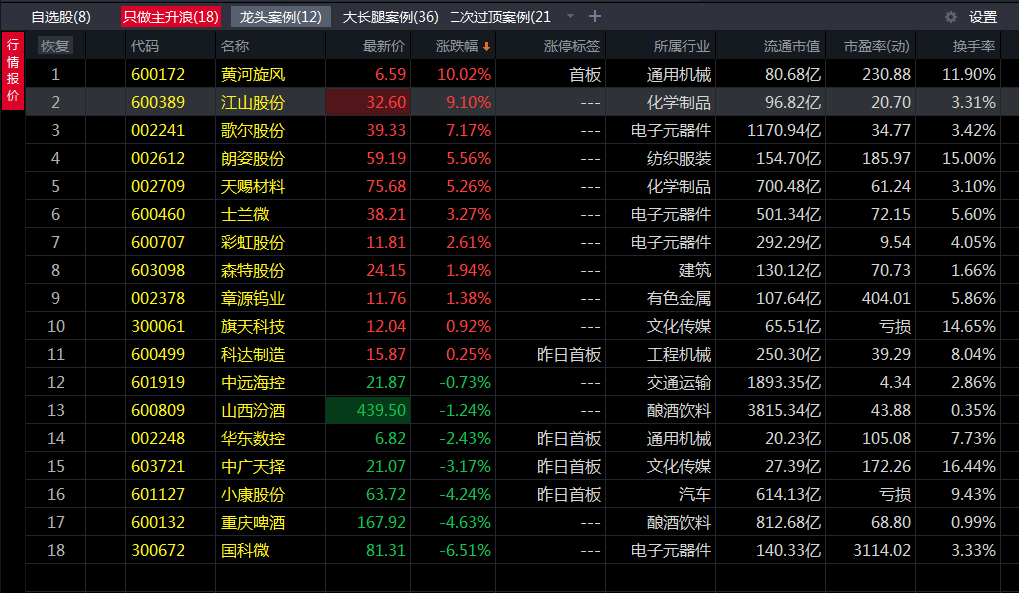The height and width of the screenshot is (593, 1019).
Task: Click turnover rate 15.00%
Action: [969, 159]
